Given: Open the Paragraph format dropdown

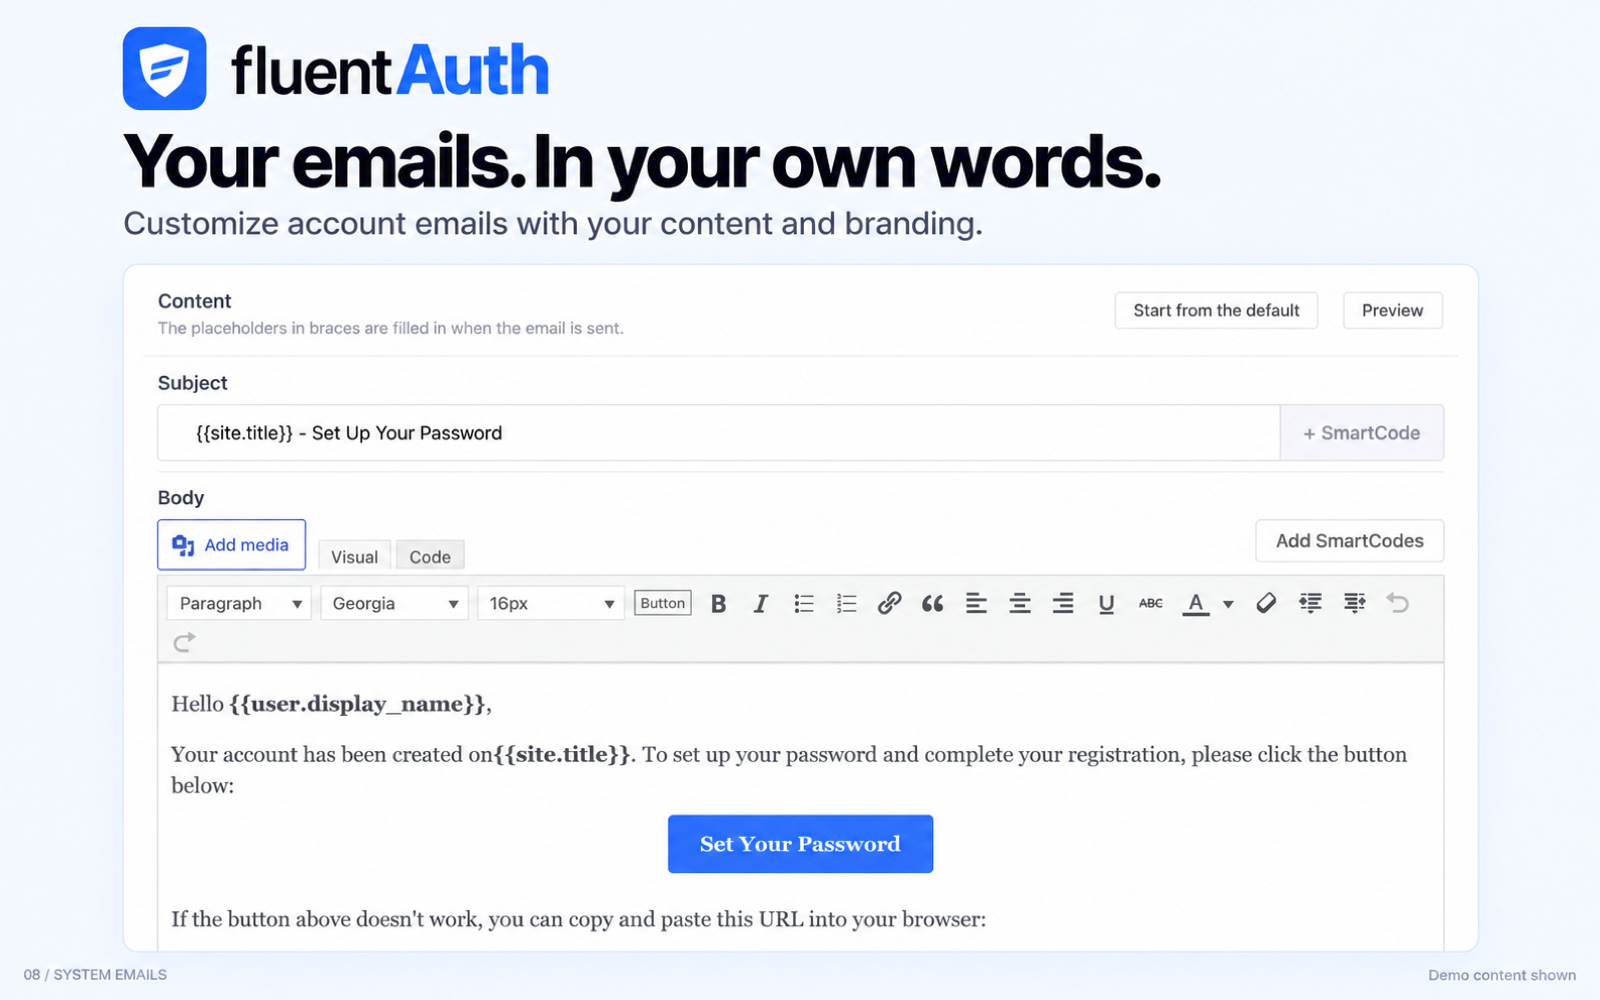Looking at the screenshot, I should point(239,603).
